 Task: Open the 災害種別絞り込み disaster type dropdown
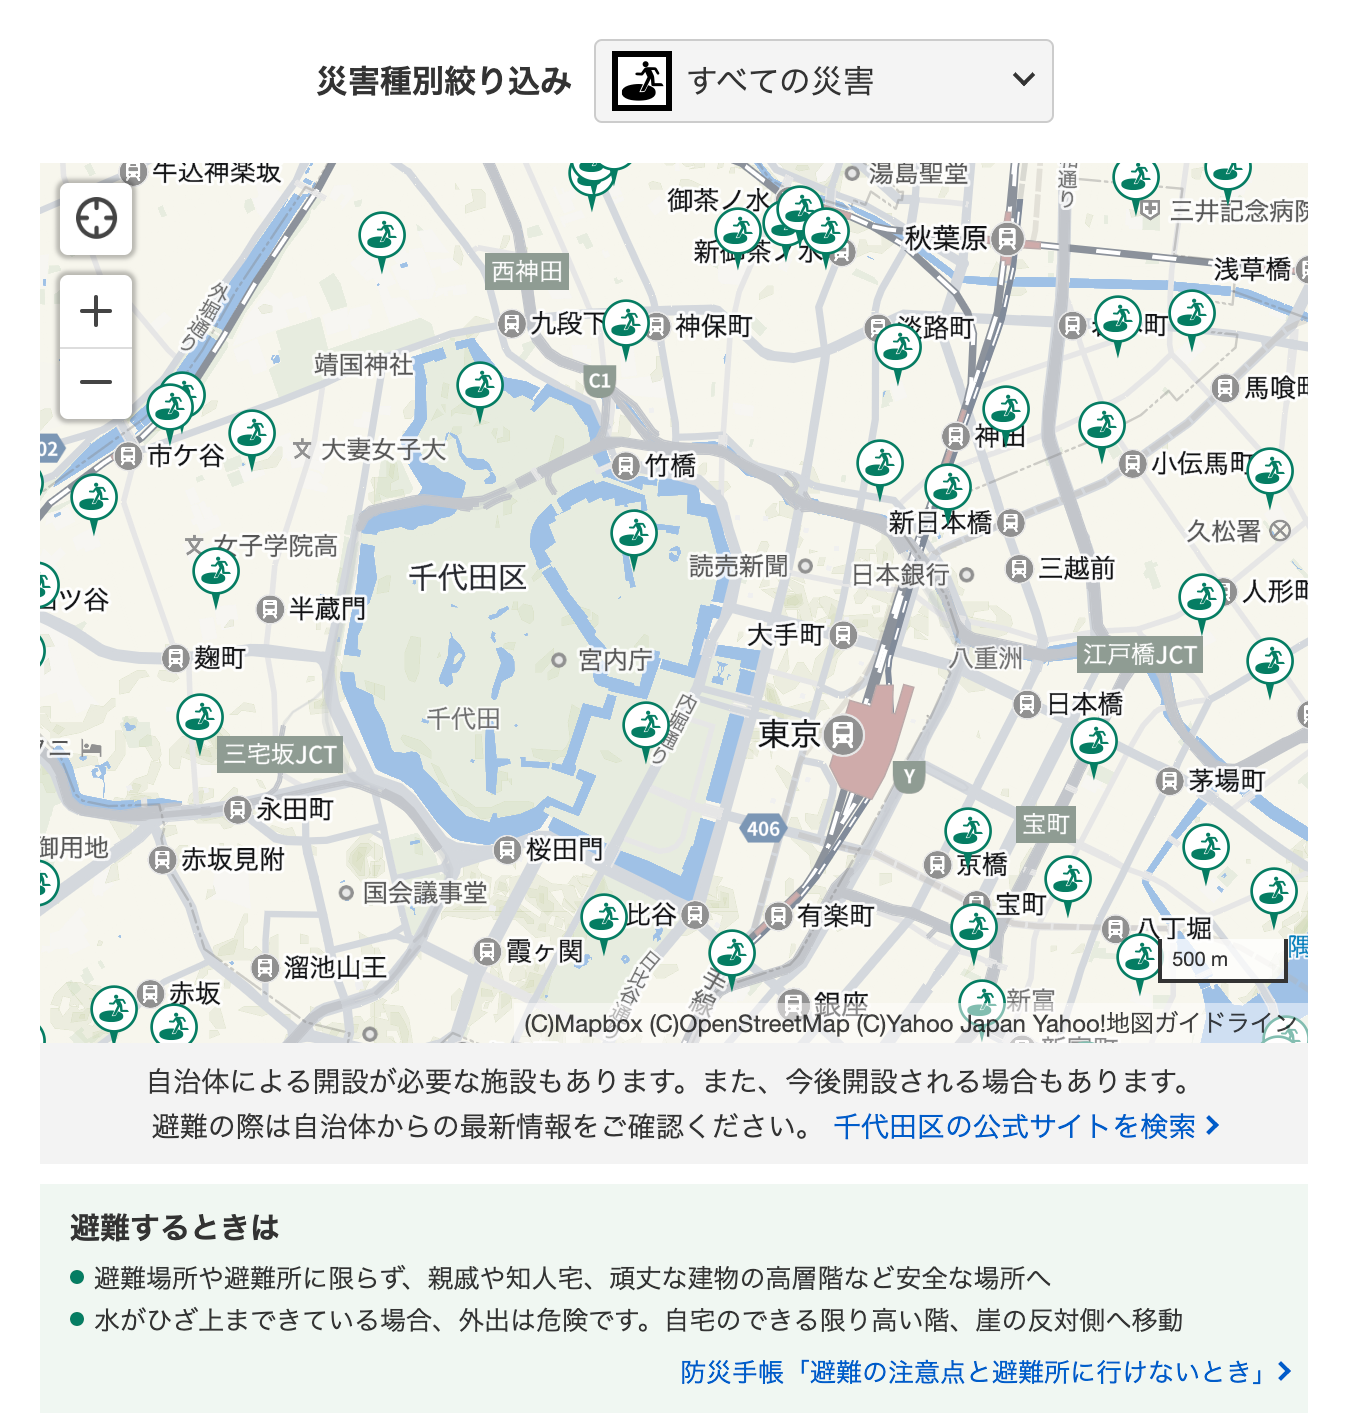tap(822, 81)
